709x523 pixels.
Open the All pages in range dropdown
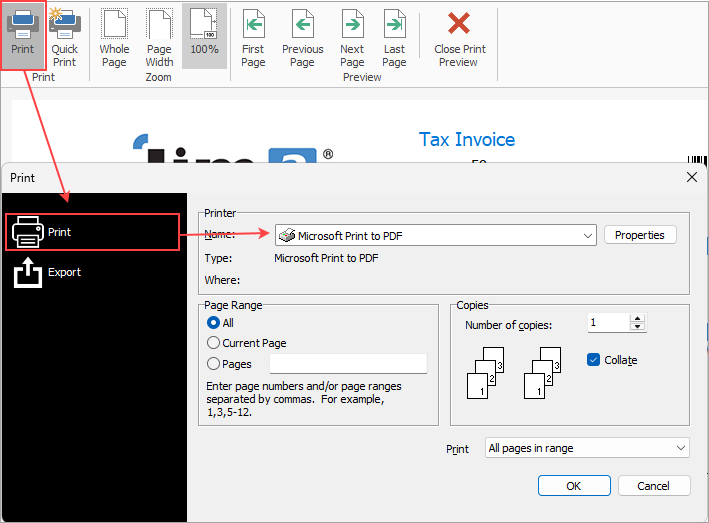(587, 448)
